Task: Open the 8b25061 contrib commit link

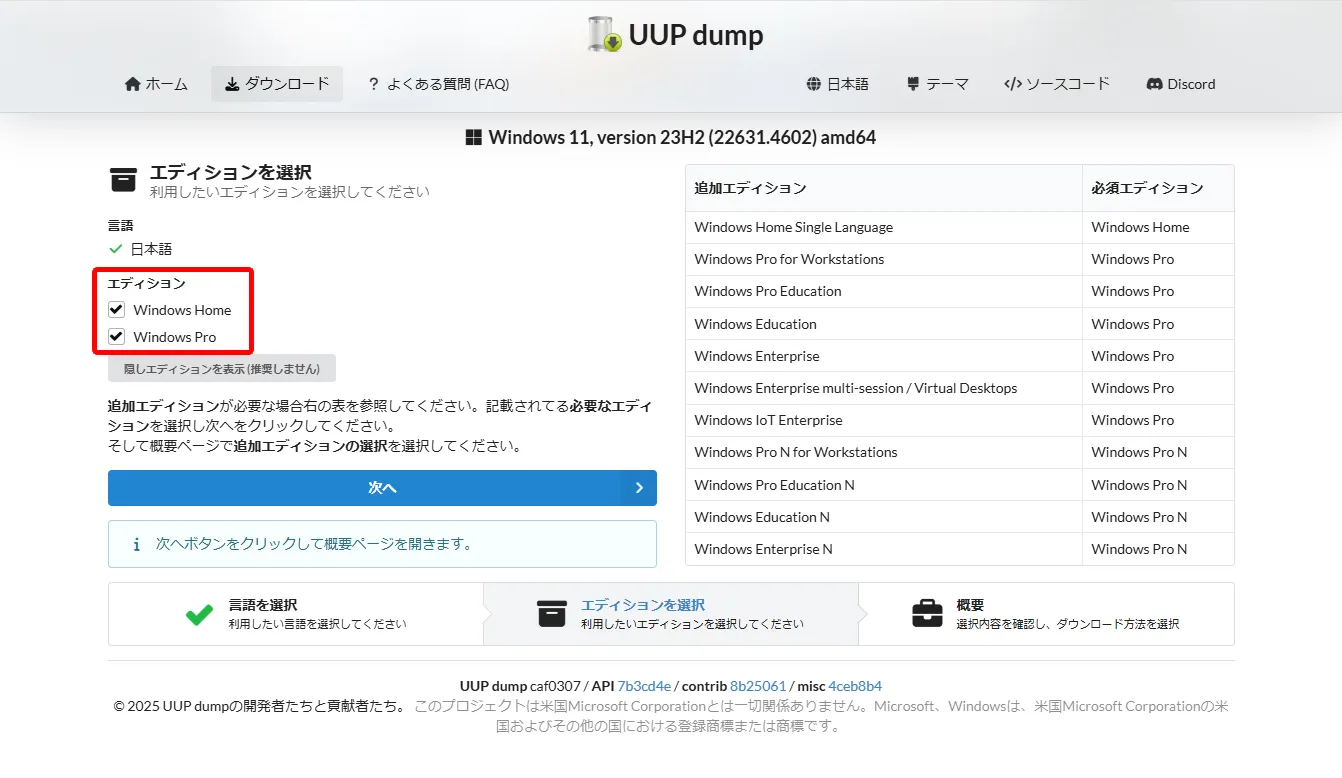Action: pos(758,686)
